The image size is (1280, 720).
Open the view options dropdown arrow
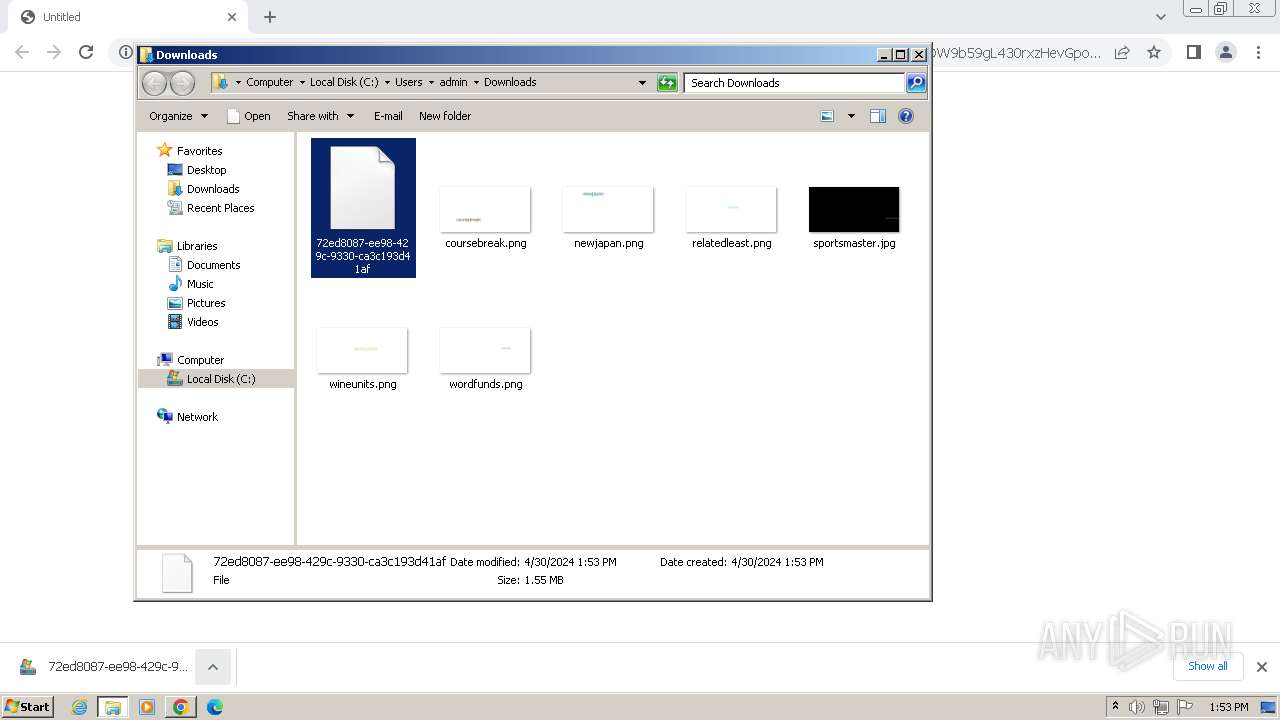pyautogui.click(x=851, y=116)
